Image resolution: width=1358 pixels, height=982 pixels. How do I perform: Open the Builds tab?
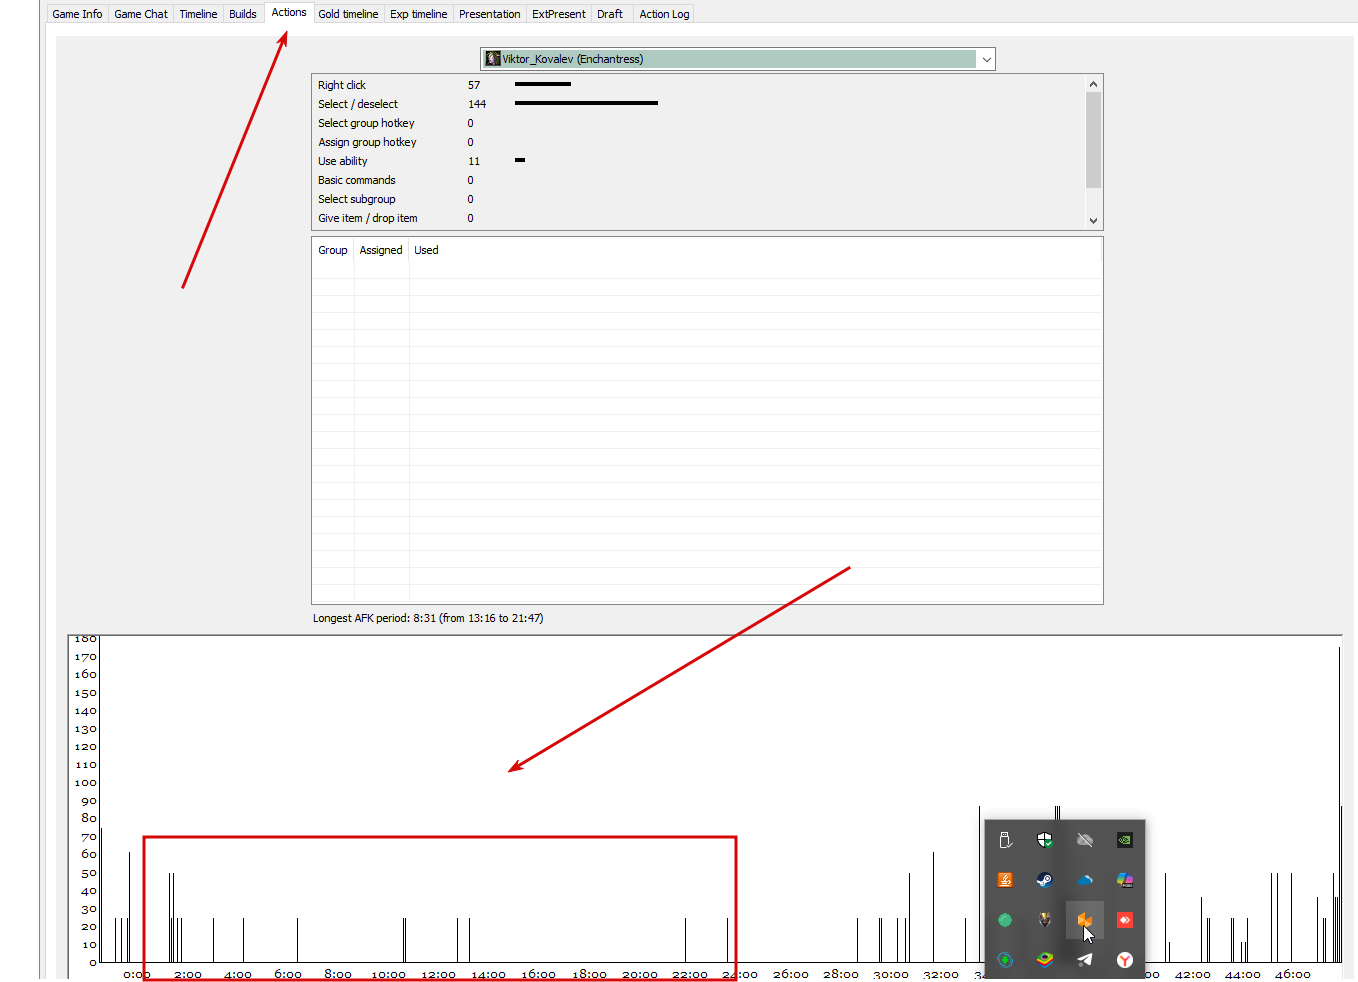(243, 14)
